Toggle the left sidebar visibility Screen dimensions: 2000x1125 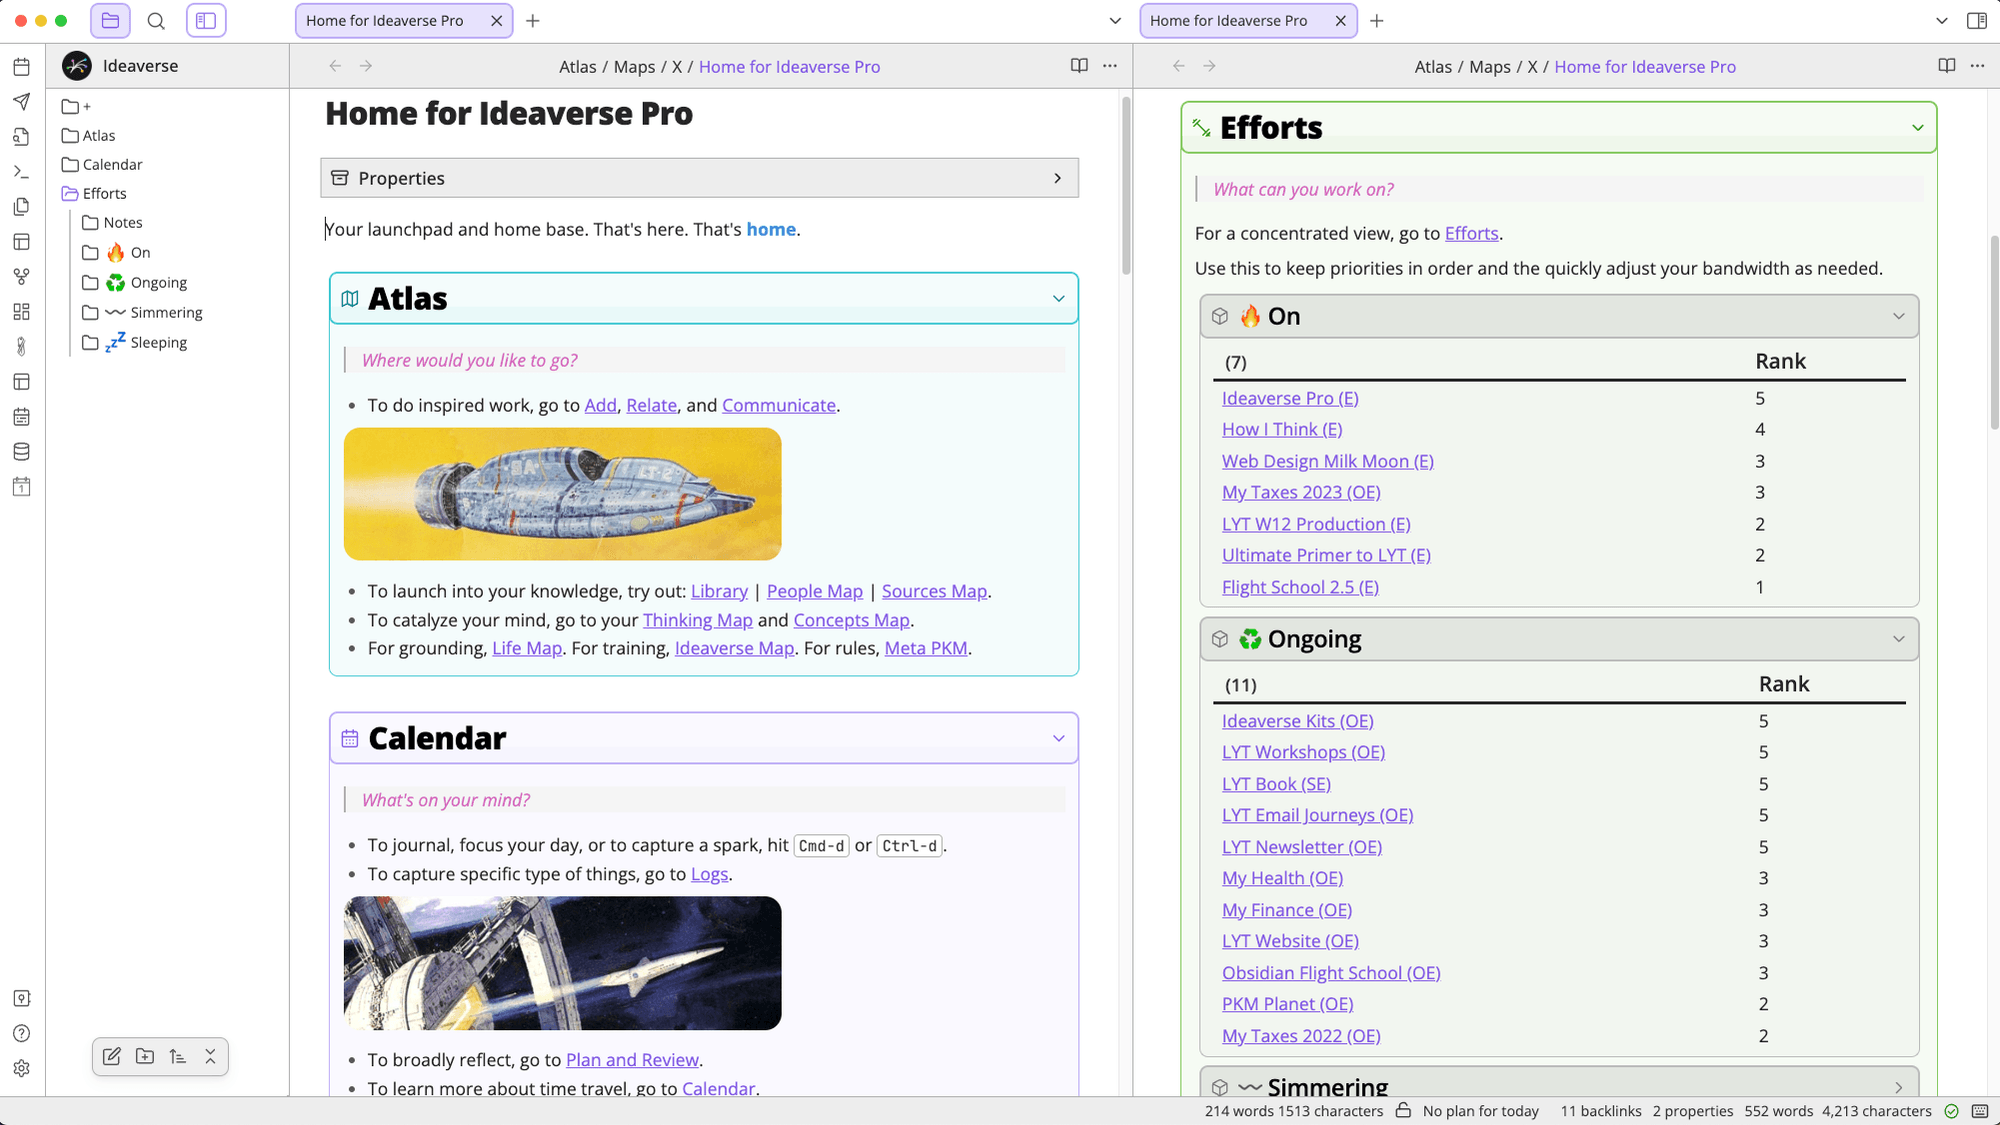point(206,20)
